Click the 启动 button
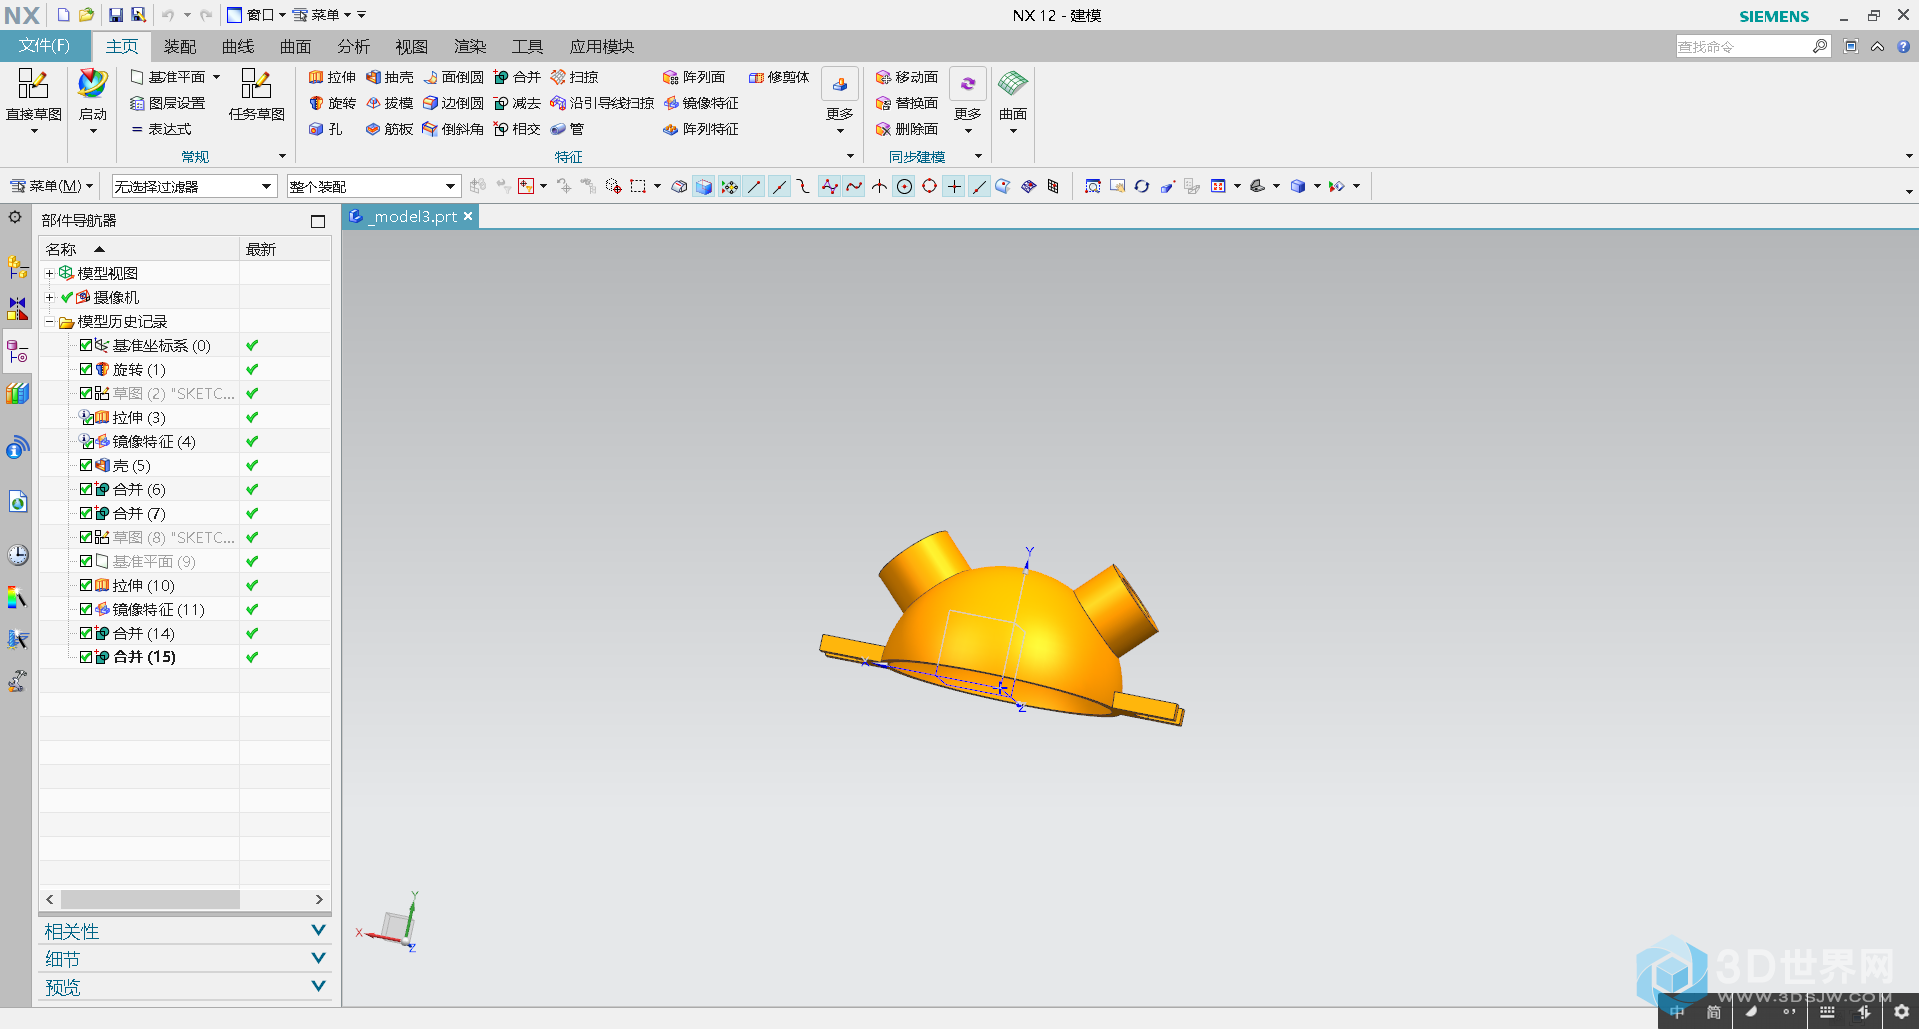 (x=93, y=101)
